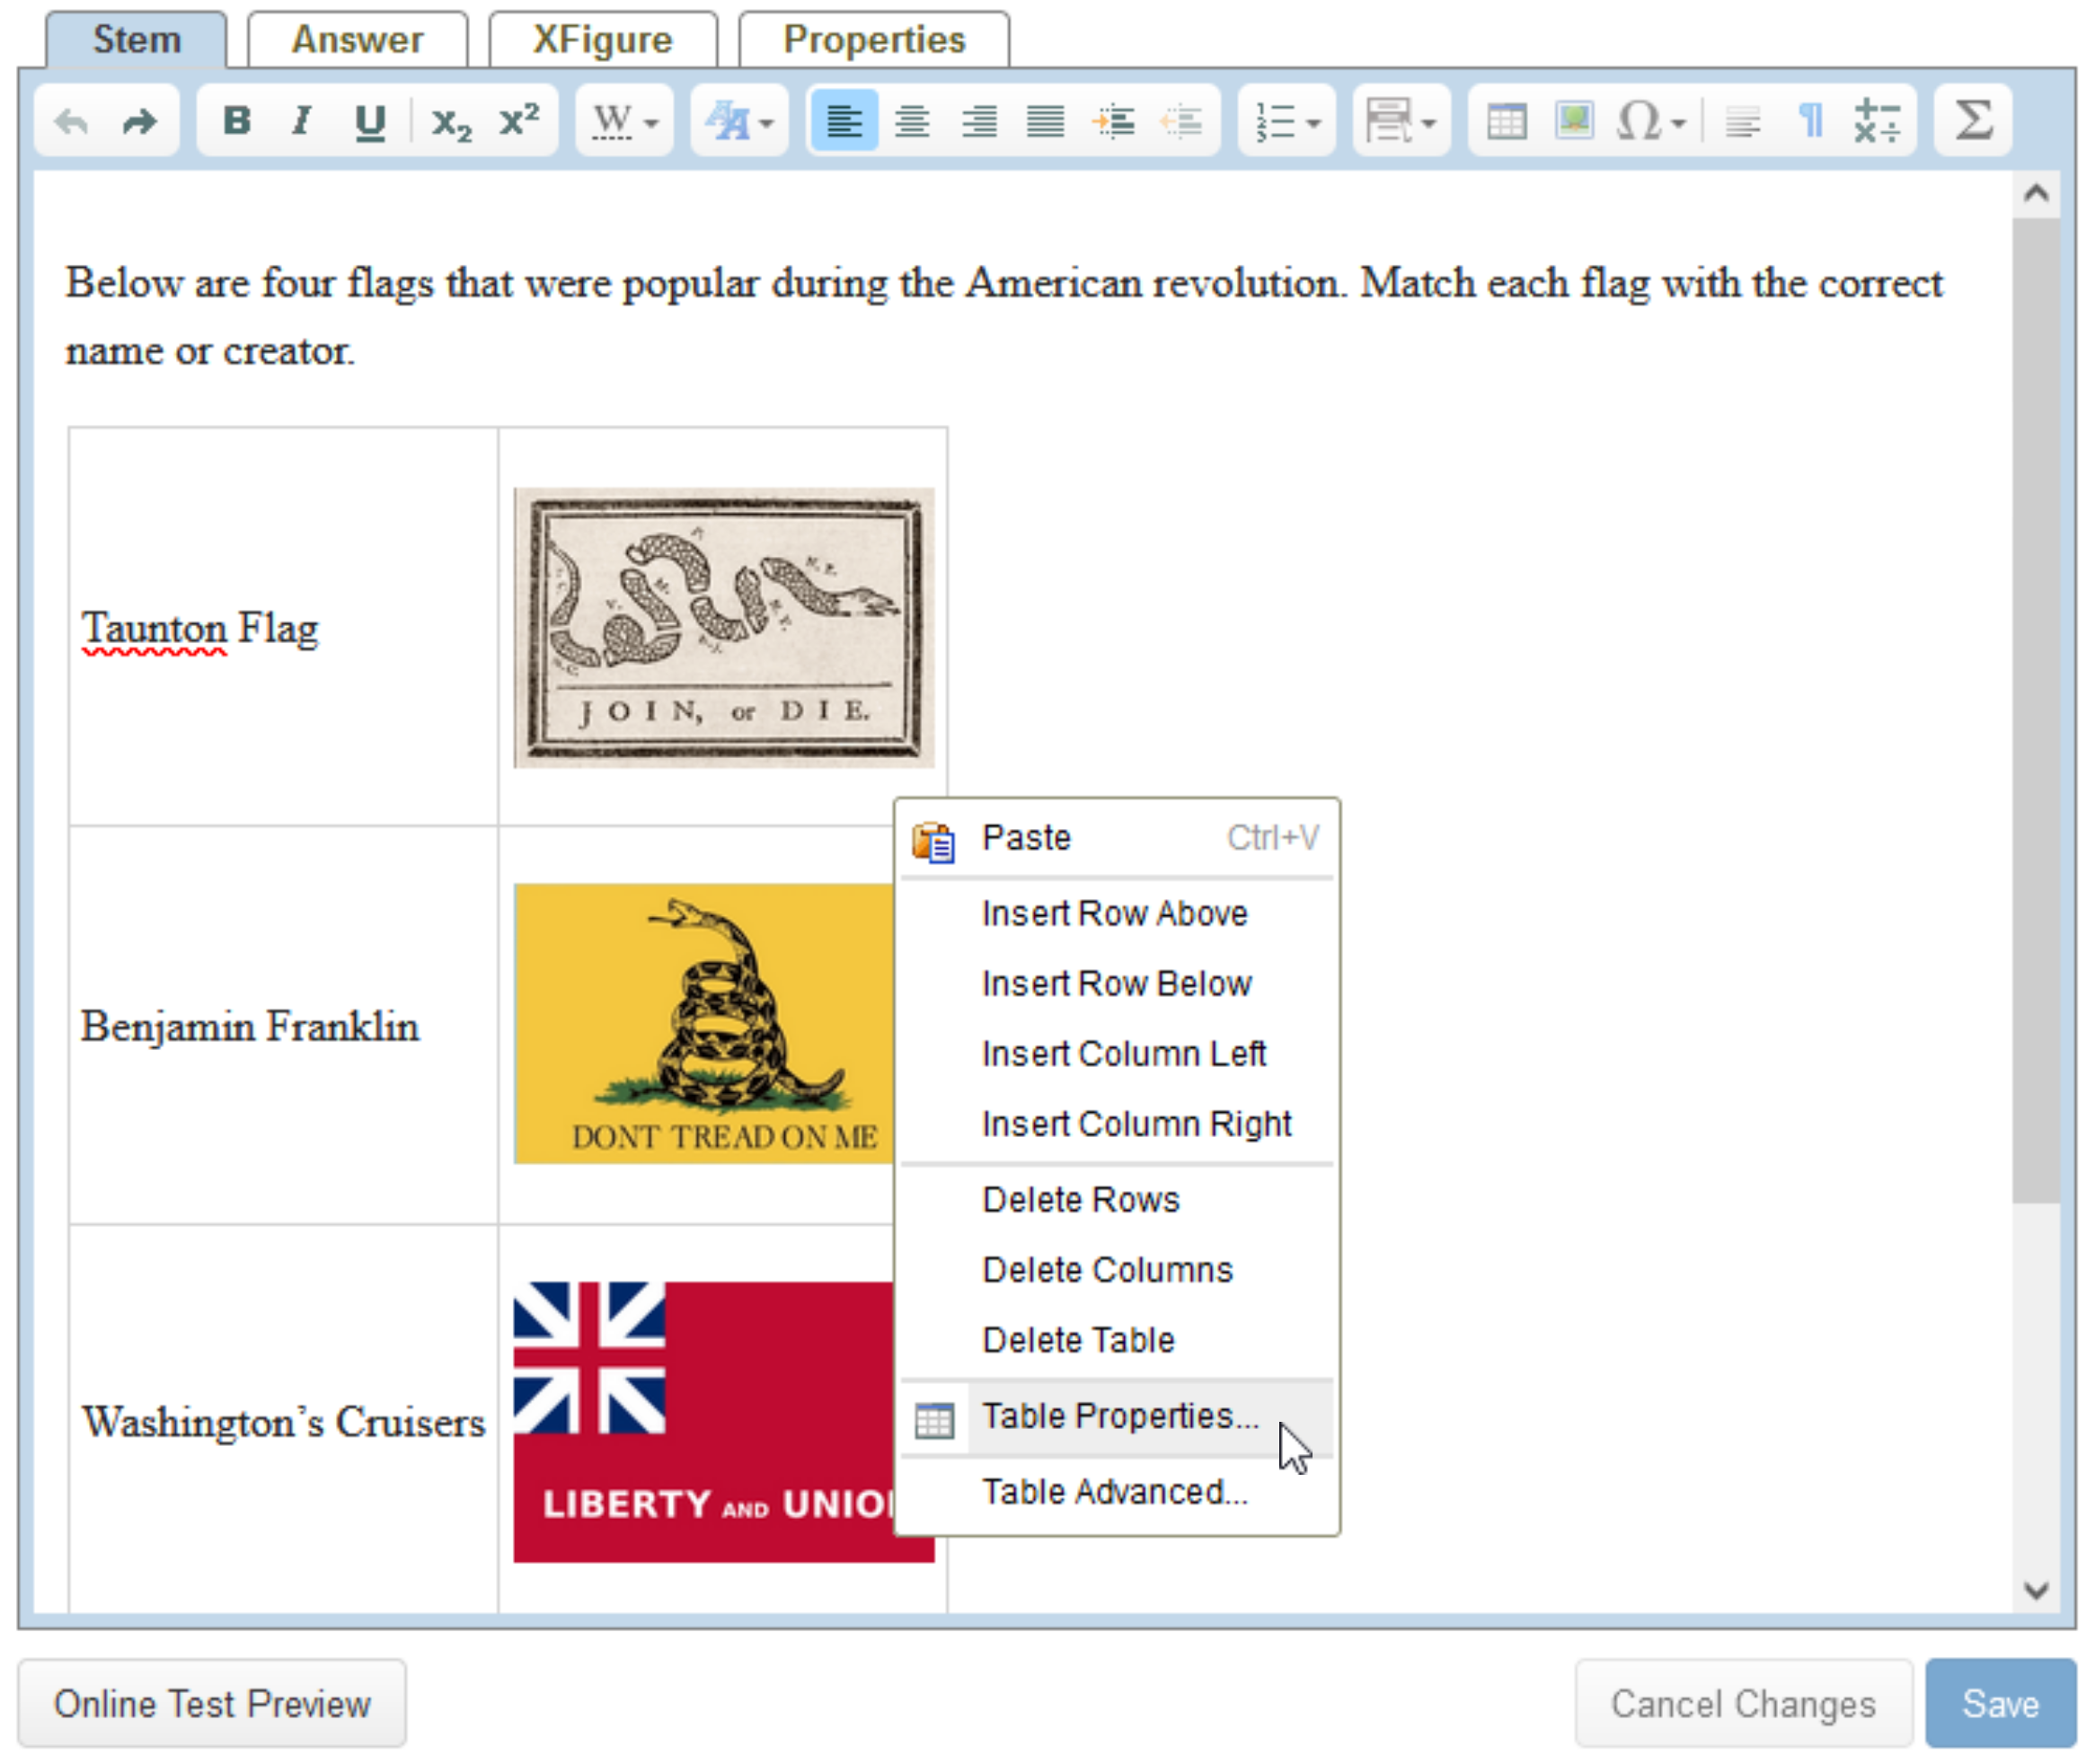The height and width of the screenshot is (1764, 2095).
Task: Click the Sigma equation icon
Action: [1973, 122]
